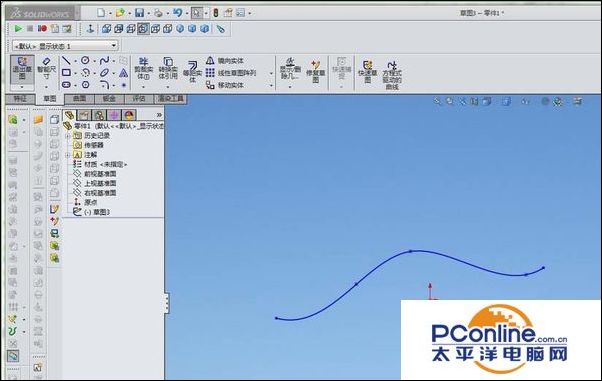Viewport: 602px width, 381px height.
Task: Switch to the Evaluate (评估) tab
Action: tap(139, 99)
